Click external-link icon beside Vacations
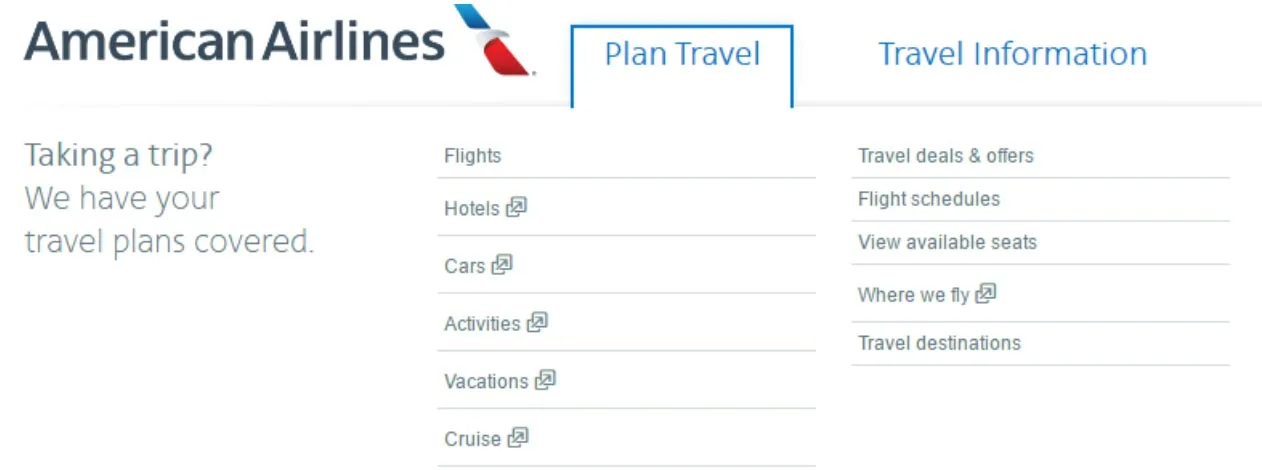The width and height of the screenshot is (1262, 470). 545,380
